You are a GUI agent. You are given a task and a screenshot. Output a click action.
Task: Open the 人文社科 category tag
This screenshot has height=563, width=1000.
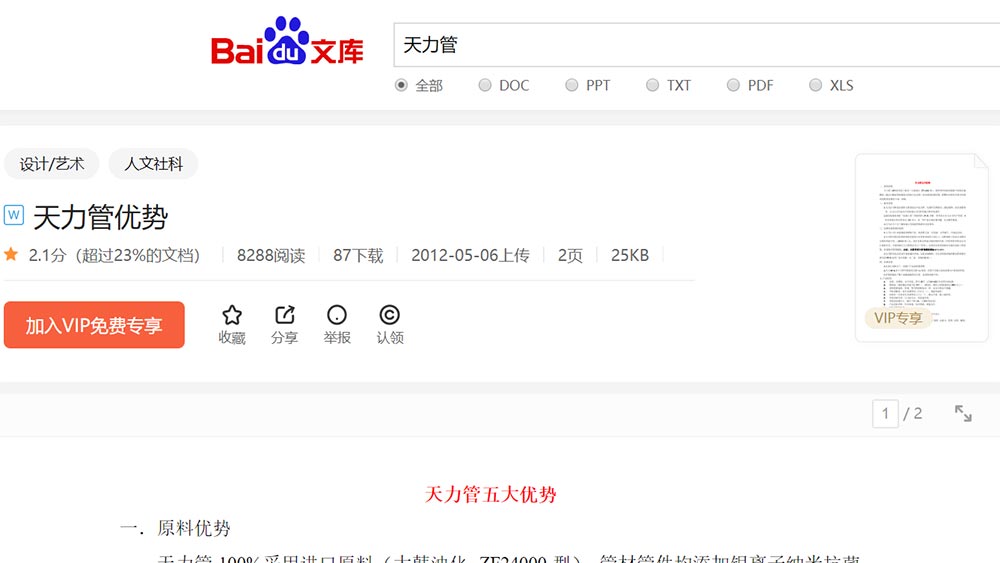(153, 164)
